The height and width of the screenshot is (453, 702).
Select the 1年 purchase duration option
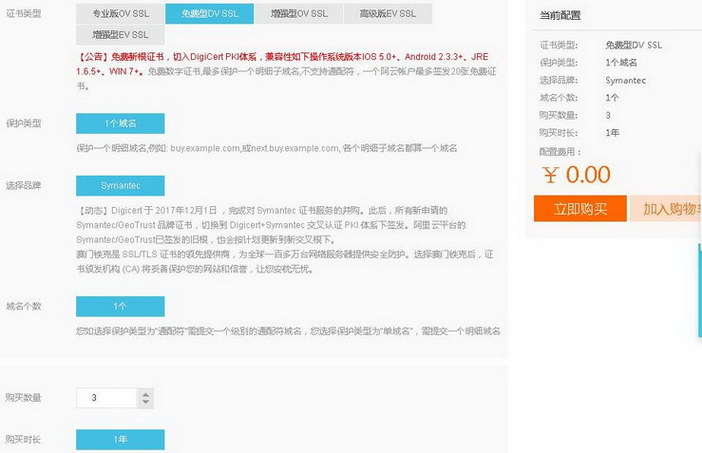[120, 439]
